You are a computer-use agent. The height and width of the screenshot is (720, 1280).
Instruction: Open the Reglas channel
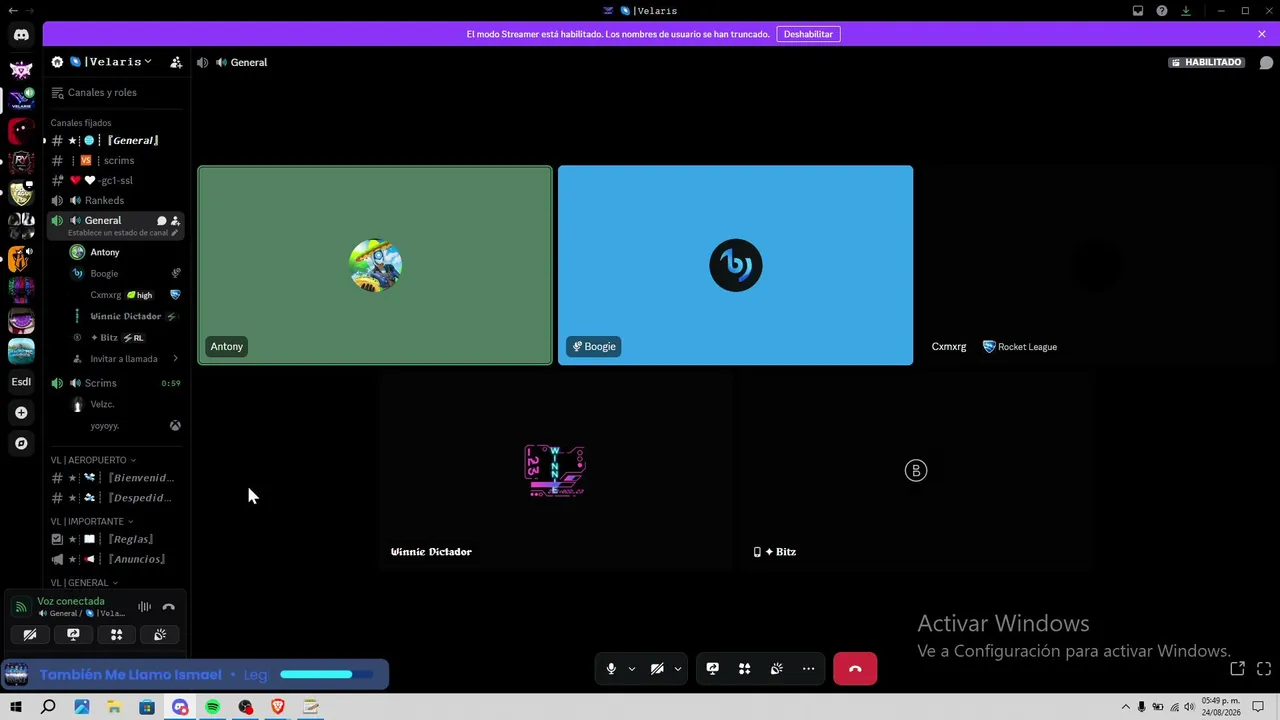[116, 539]
